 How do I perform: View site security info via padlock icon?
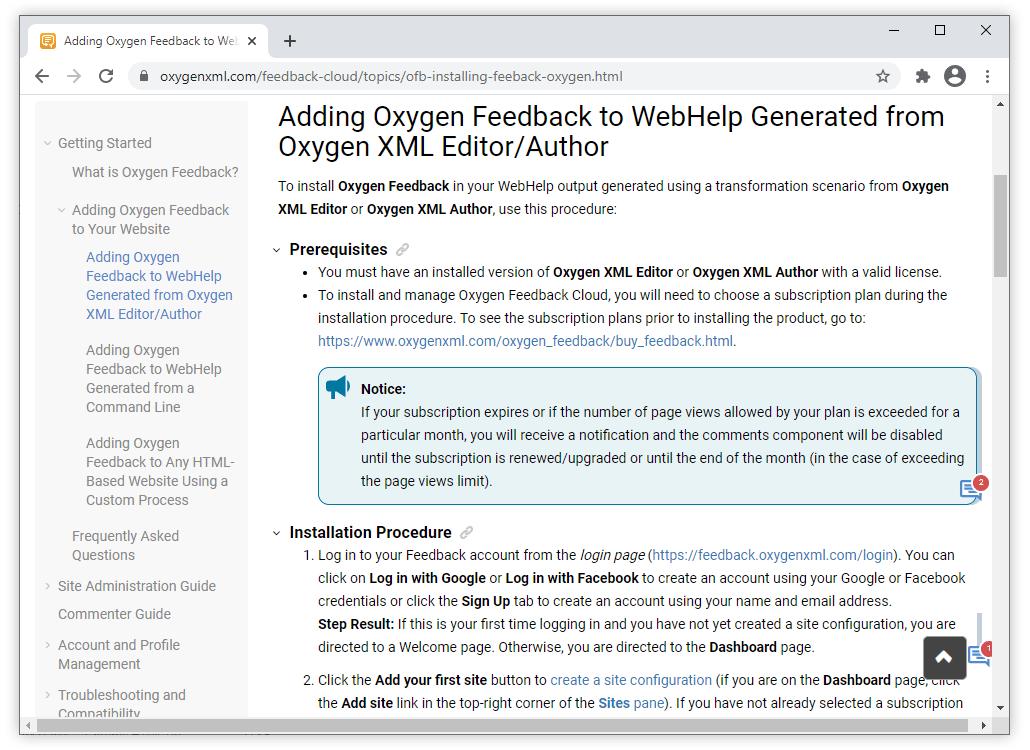point(144,76)
